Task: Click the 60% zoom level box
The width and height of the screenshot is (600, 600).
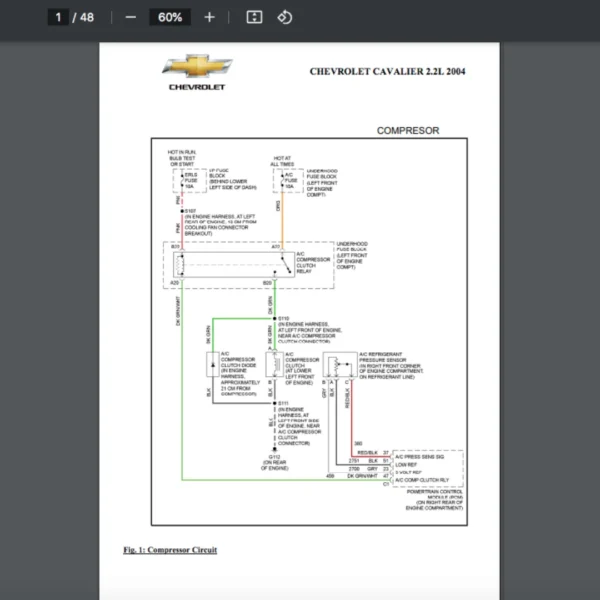Action: tap(169, 17)
